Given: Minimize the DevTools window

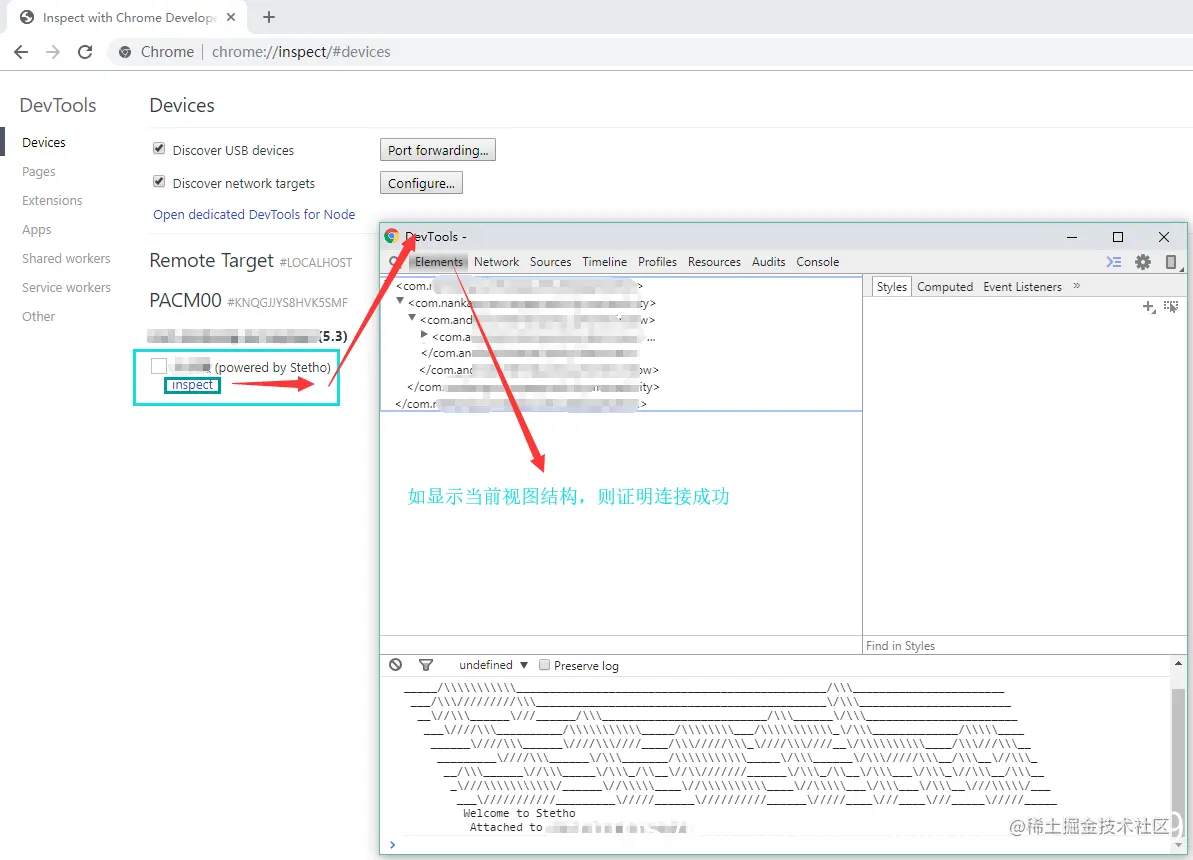Looking at the screenshot, I should pyautogui.click(x=1071, y=237).
